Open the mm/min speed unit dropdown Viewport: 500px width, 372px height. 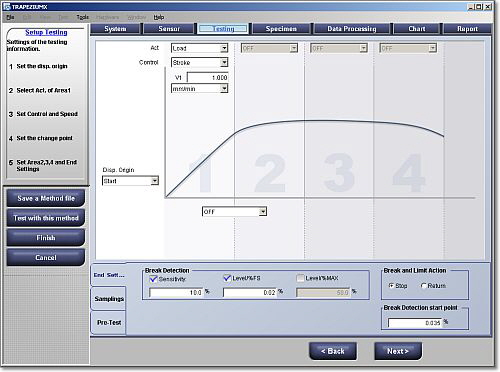(x=224, y=88)
